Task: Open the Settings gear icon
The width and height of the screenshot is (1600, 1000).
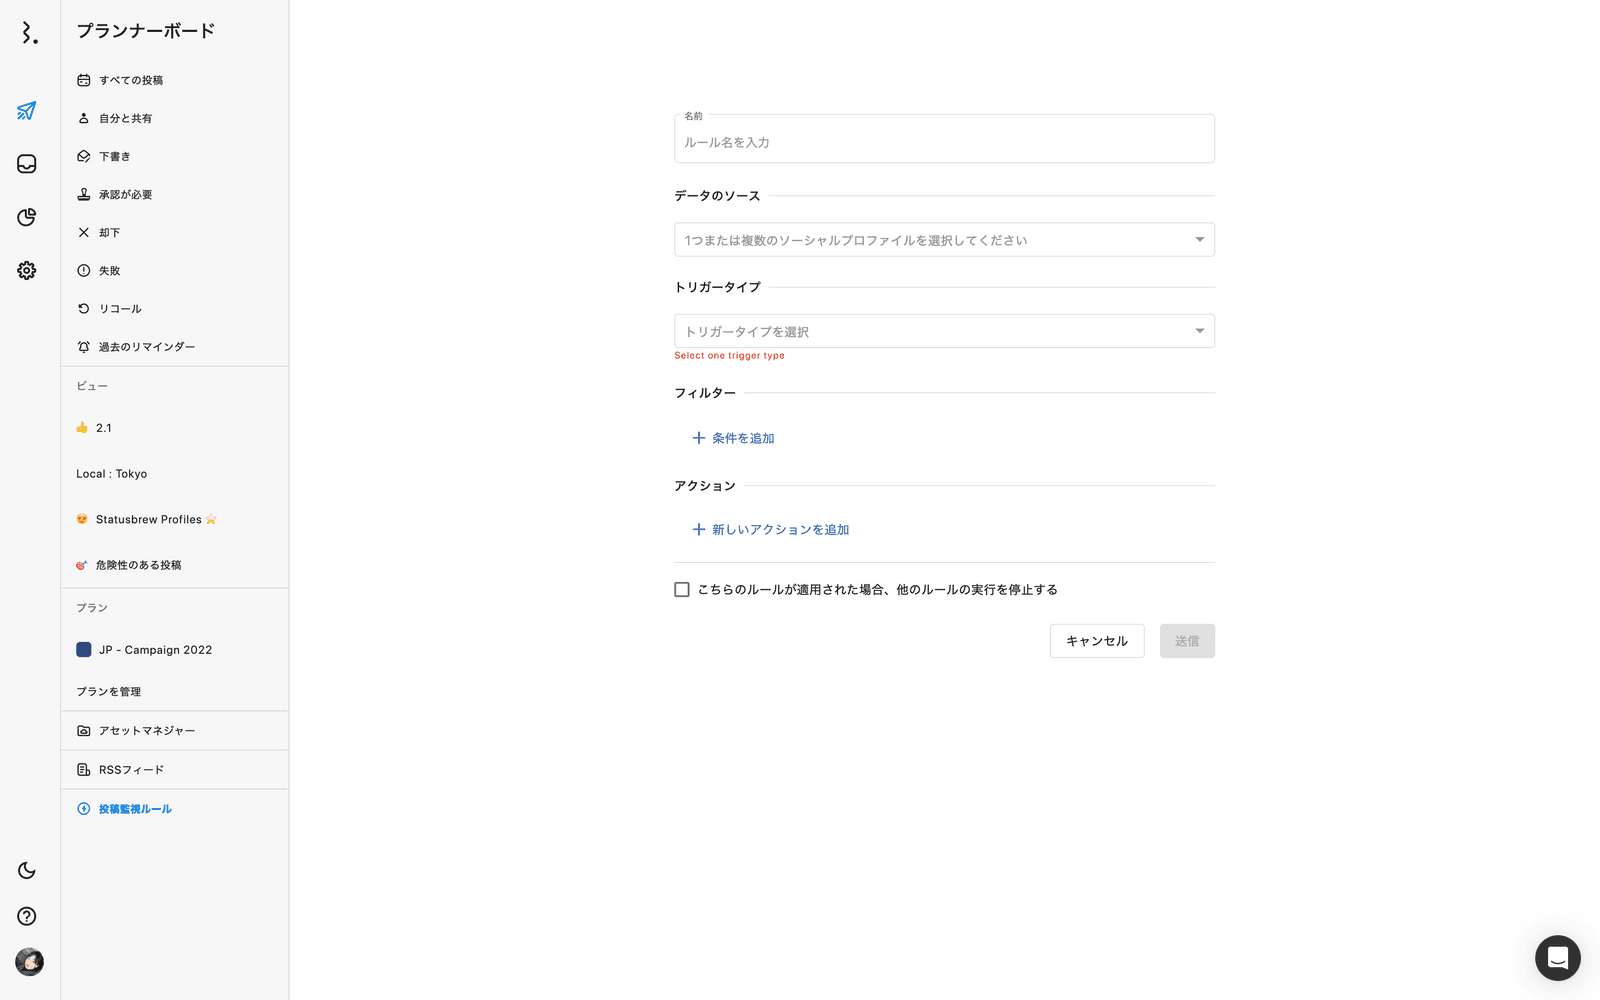Action: click(27, 271)
